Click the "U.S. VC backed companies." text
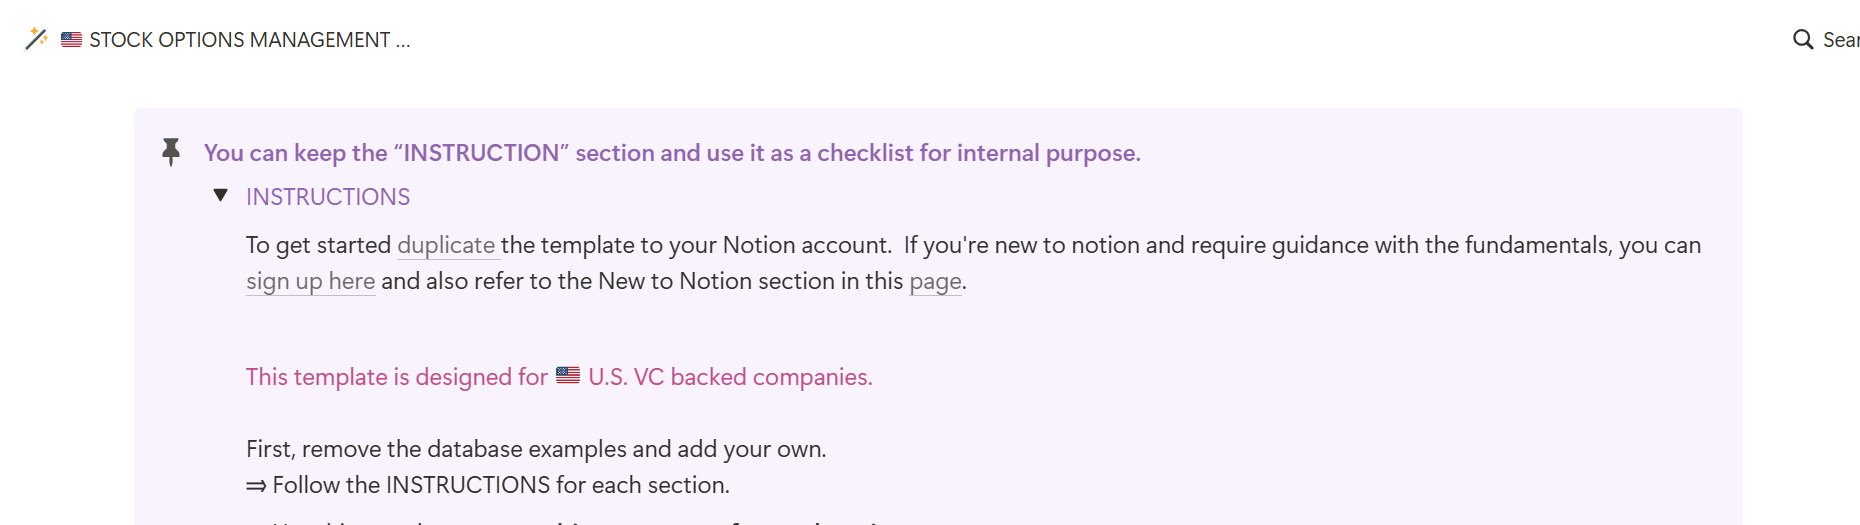This screenshot has height=525, width=1860. (730, 377)
